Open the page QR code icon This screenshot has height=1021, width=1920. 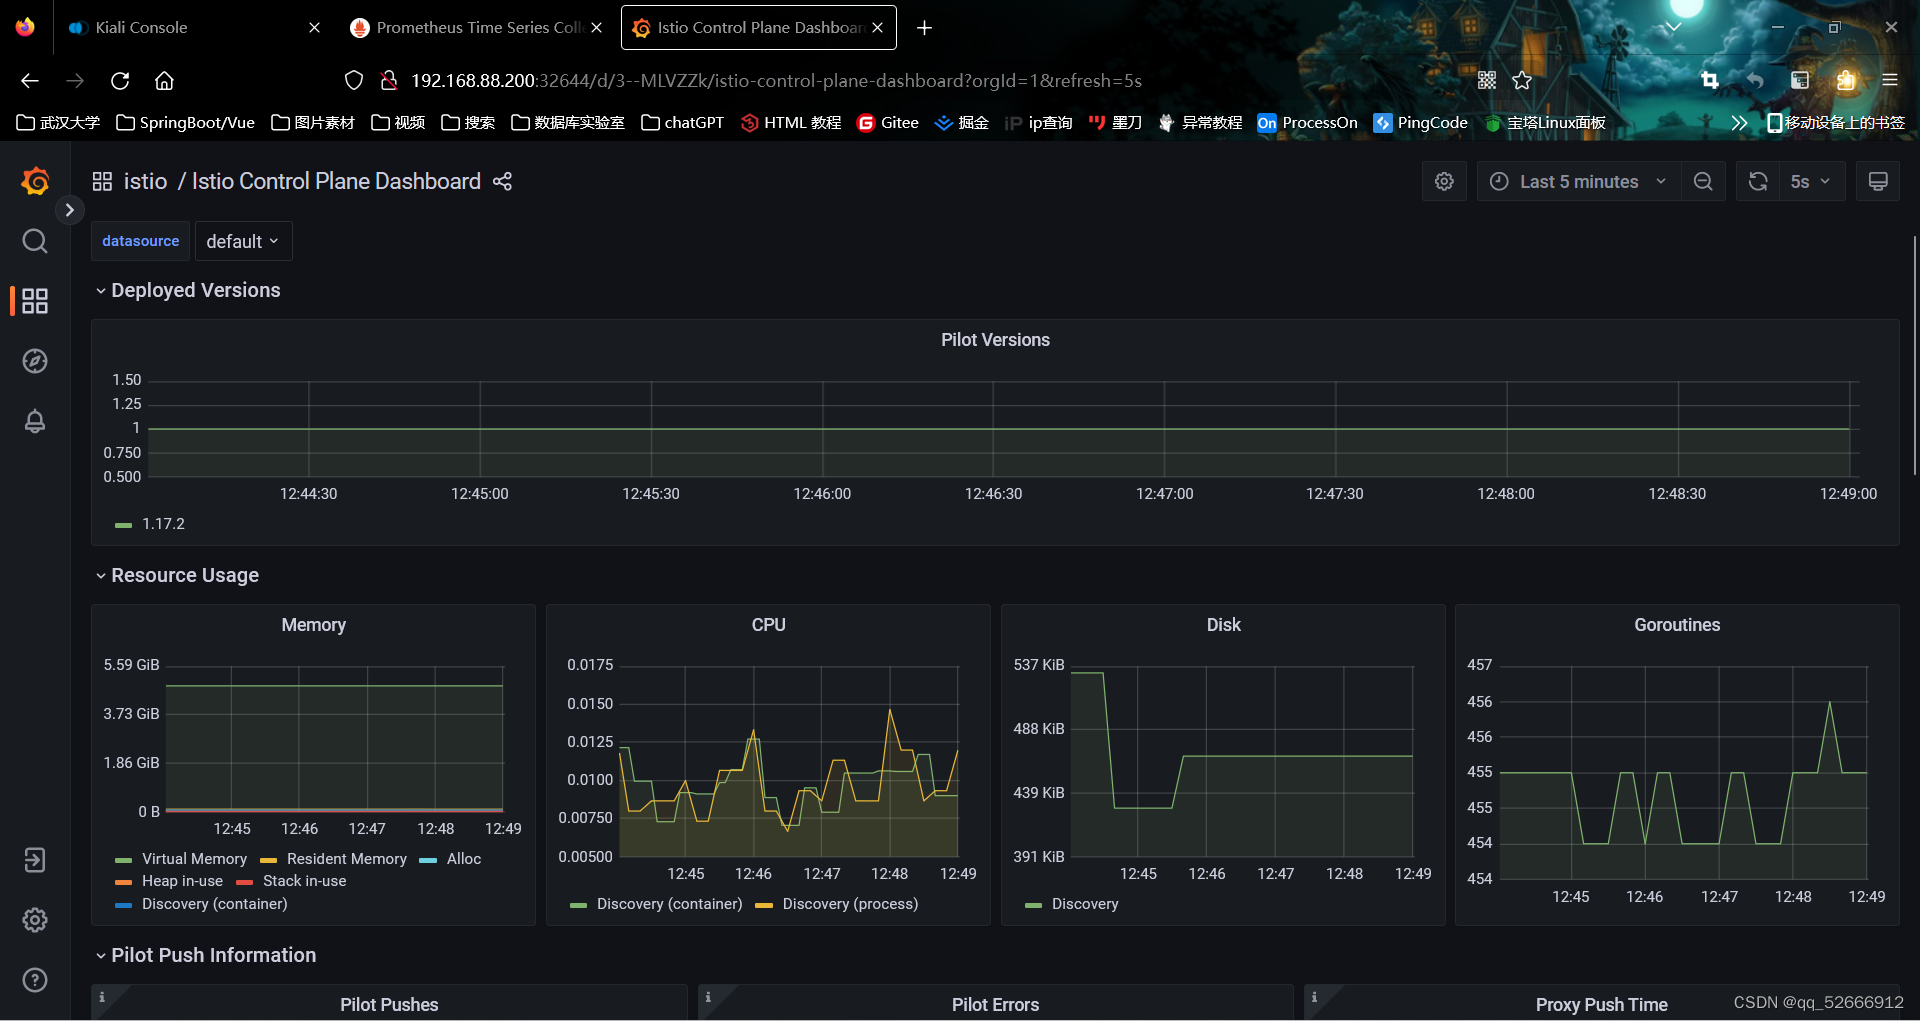(x=1487, y=80)
